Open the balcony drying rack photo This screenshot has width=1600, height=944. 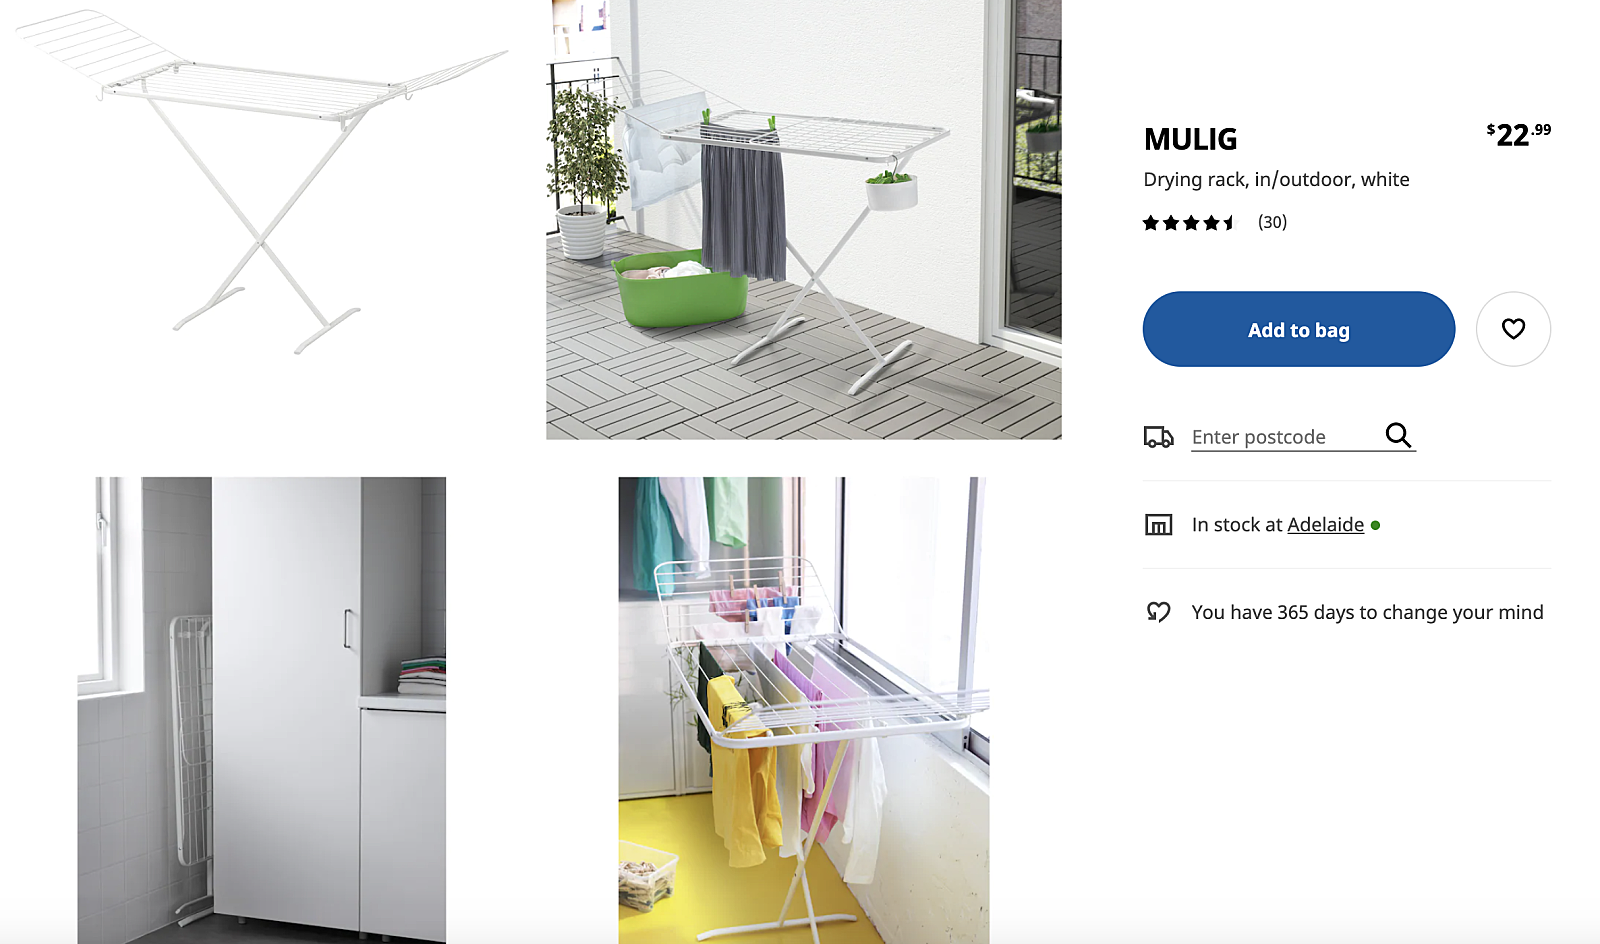pos(804,219)
